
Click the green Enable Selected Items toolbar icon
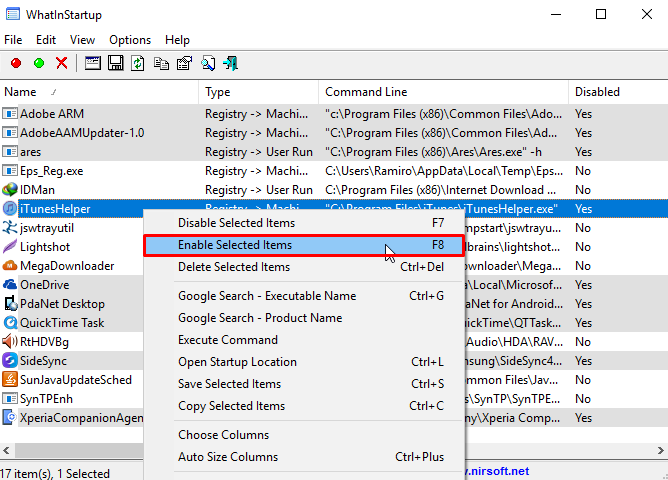pyautogui.click(x=39, y=63)
